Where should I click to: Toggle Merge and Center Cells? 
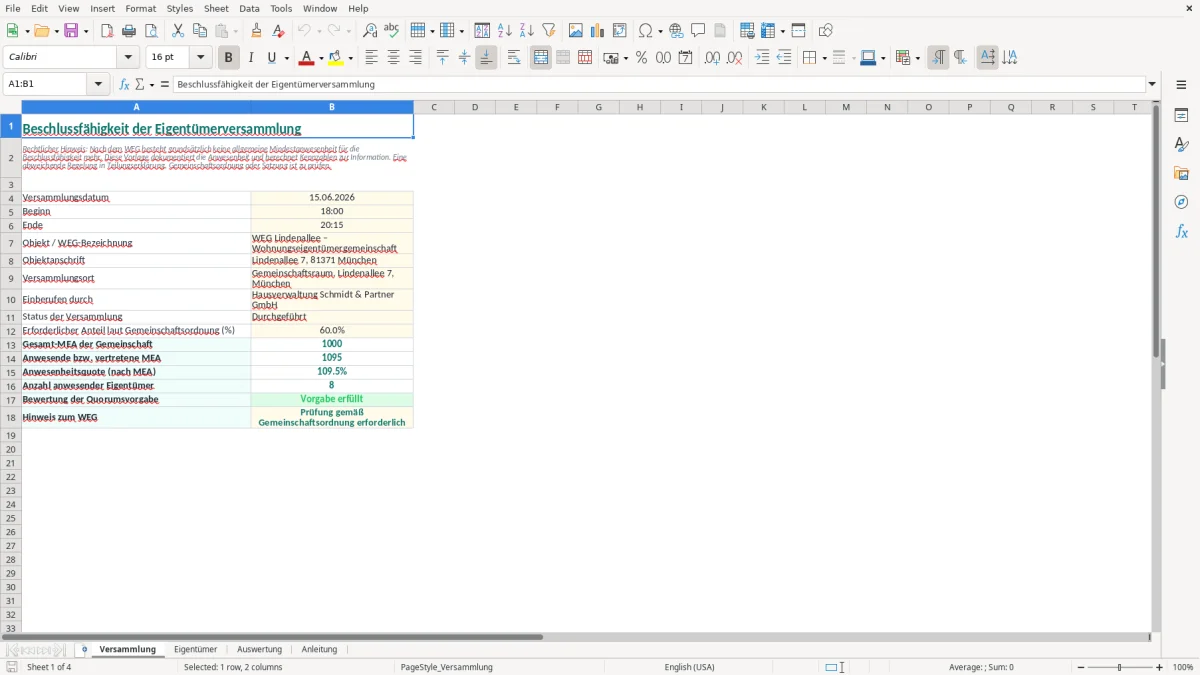541,58
